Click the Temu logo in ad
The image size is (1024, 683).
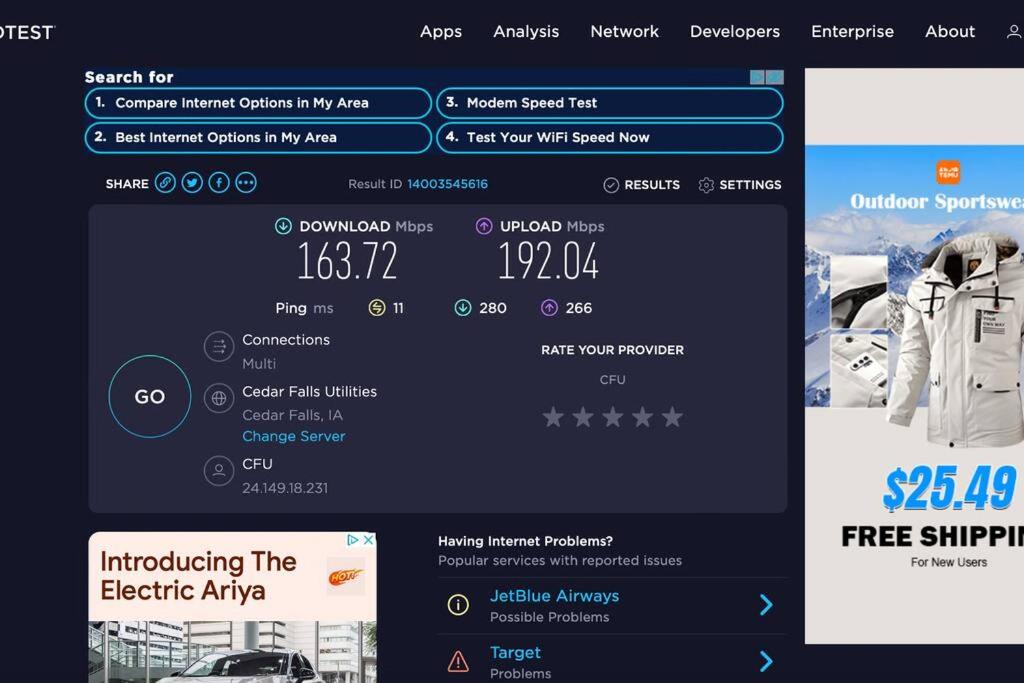pyautogui.click(x=948, y=172)
